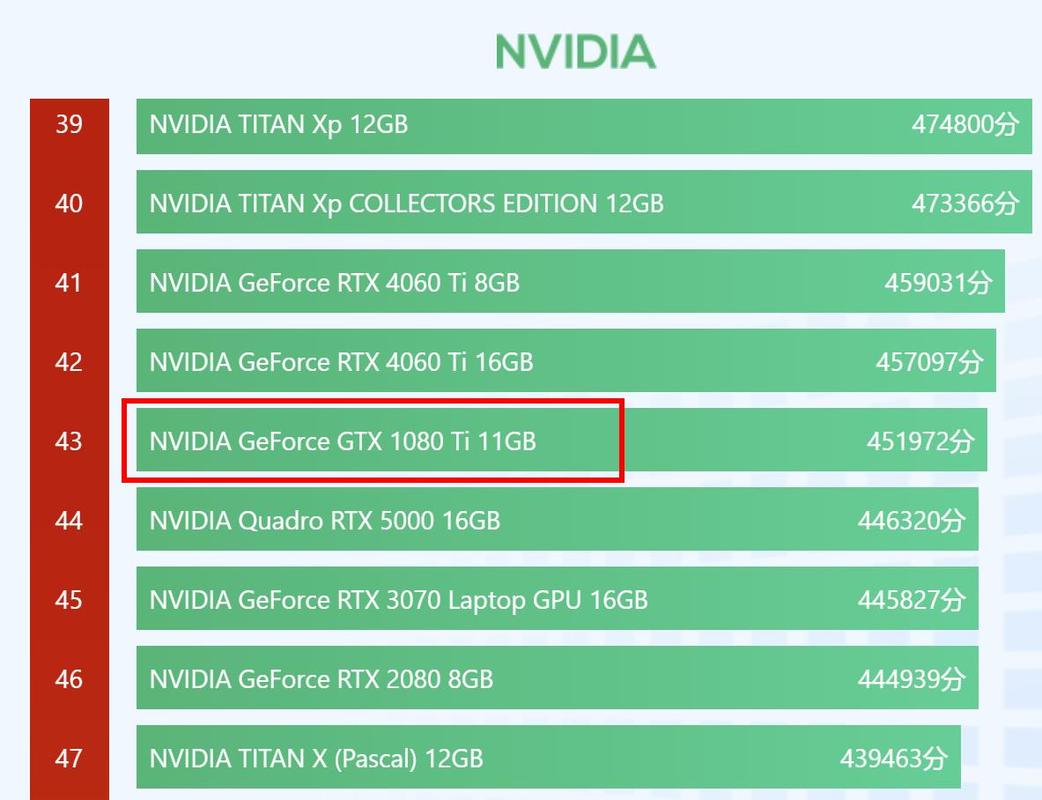Click the 474800分 score value
The height and width of the screenshot is (800, 1042).
point(965,124)
